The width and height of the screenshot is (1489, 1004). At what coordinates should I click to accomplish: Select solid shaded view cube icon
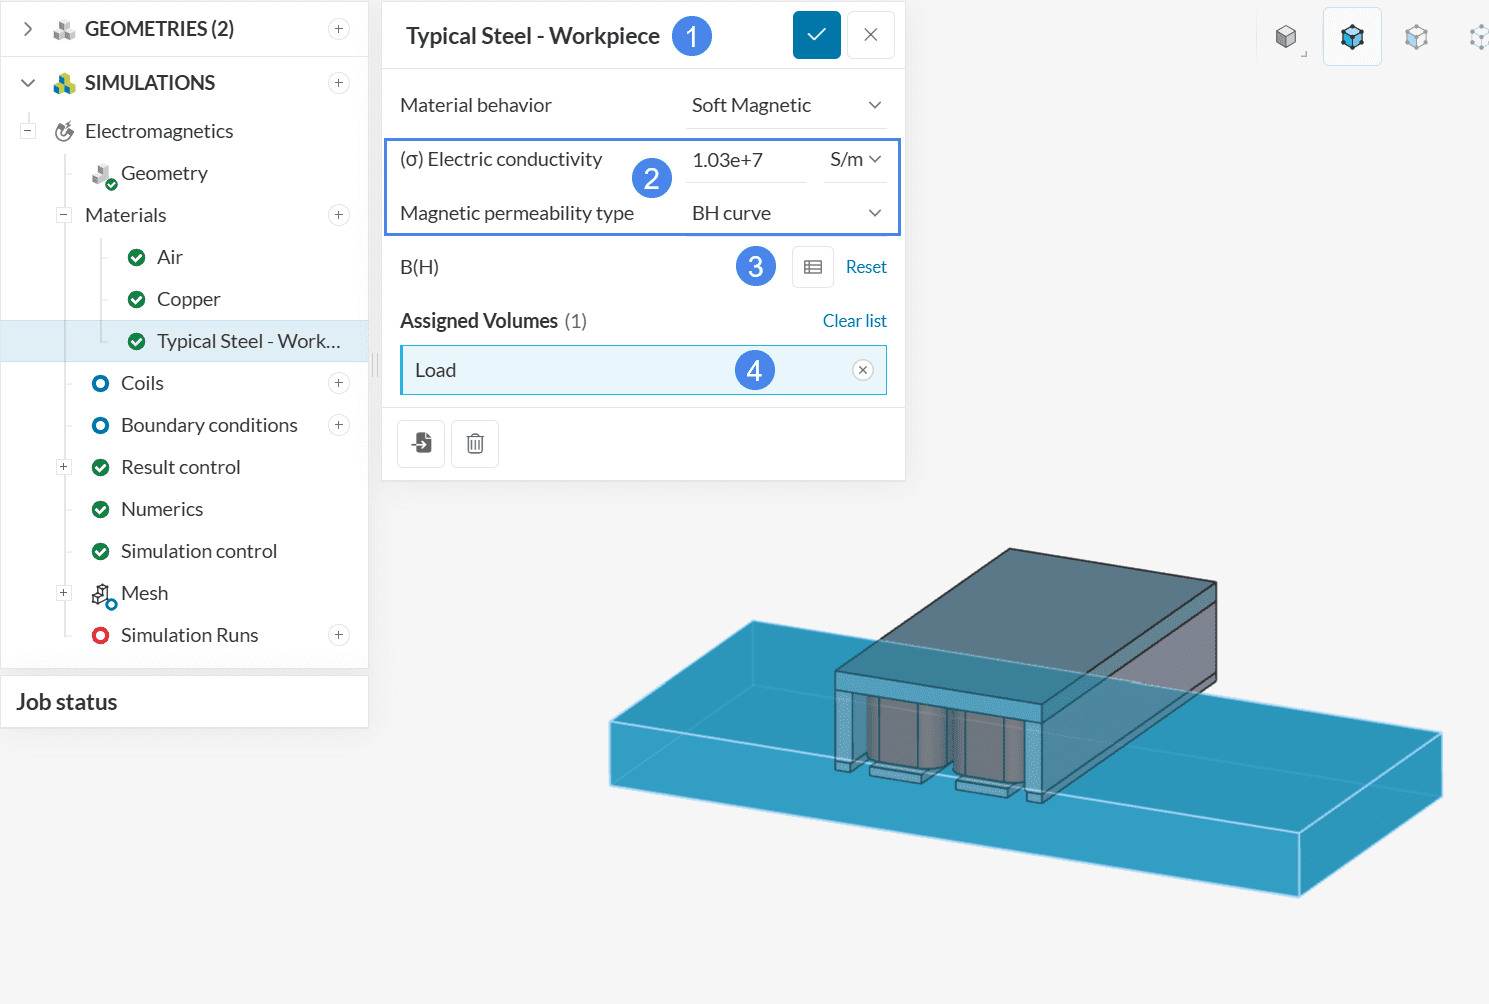coord(1286,37)
